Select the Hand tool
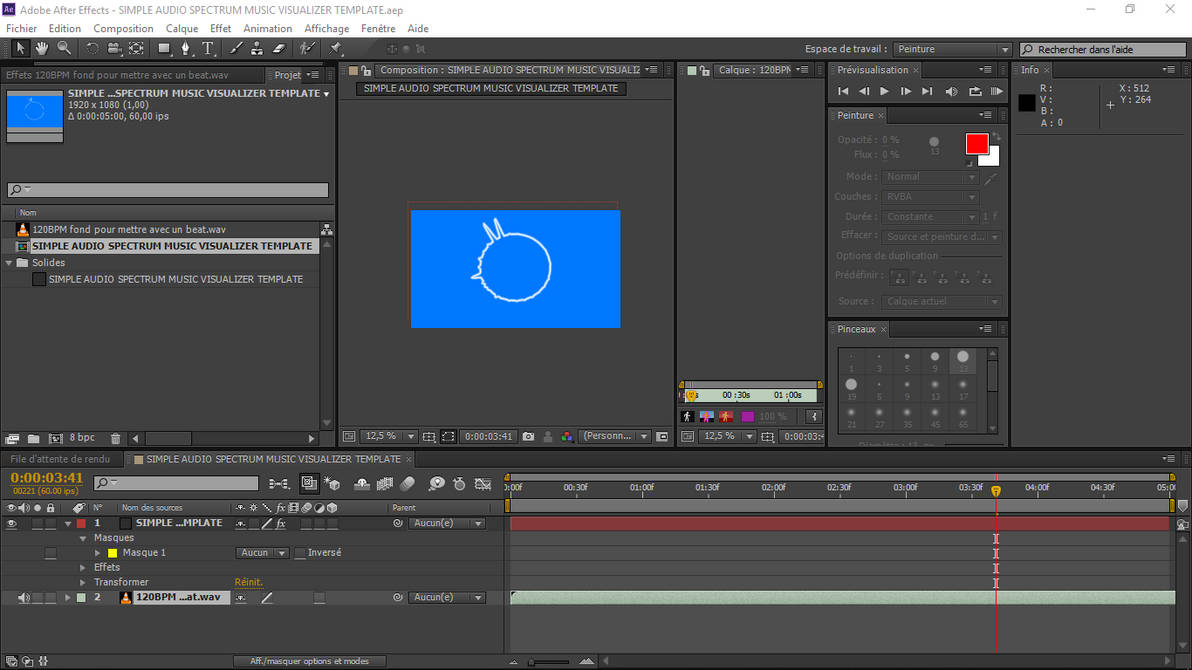The width and height of the screenshot is (1192, 670). (x=41, y=48)
